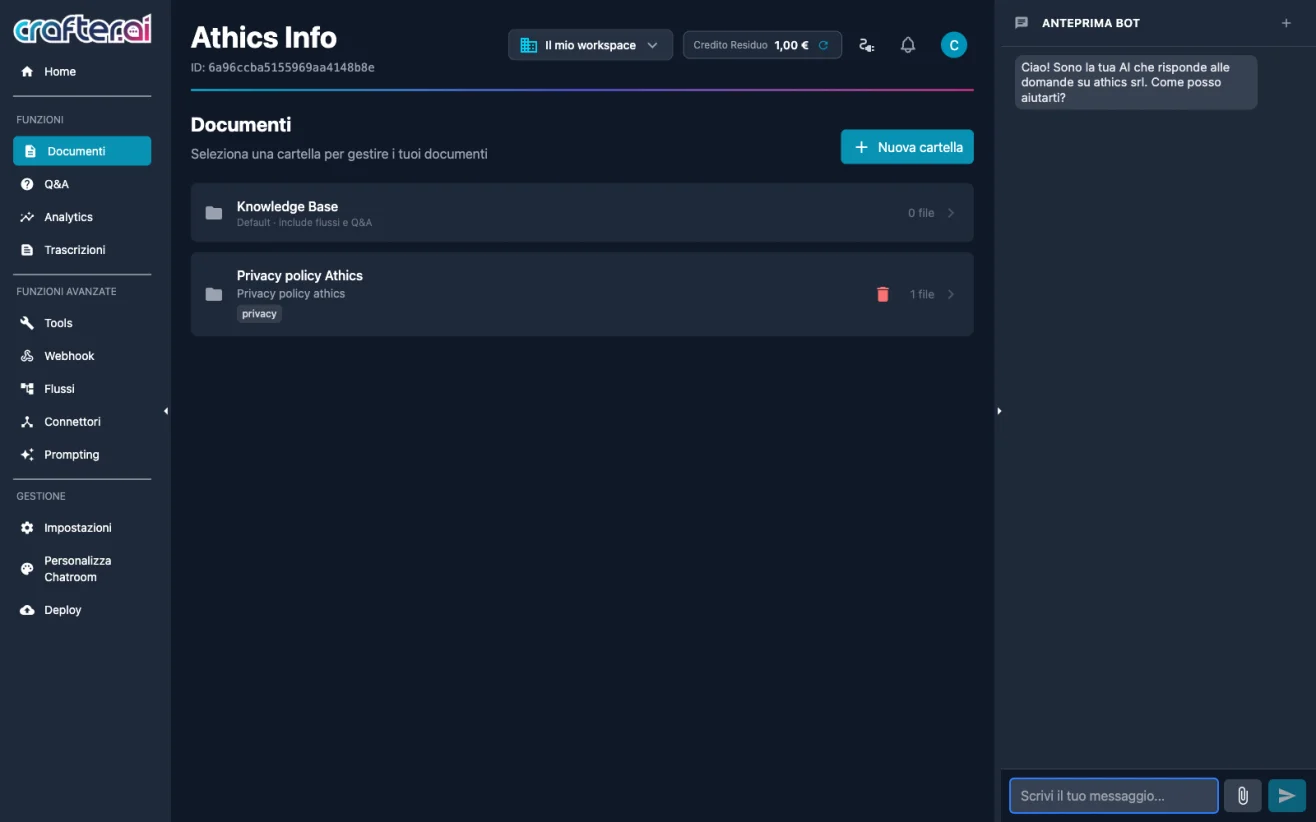Screen dimensions: 1316x822
Task: Click the connection plug icon in header
Action: coord(867,45)
